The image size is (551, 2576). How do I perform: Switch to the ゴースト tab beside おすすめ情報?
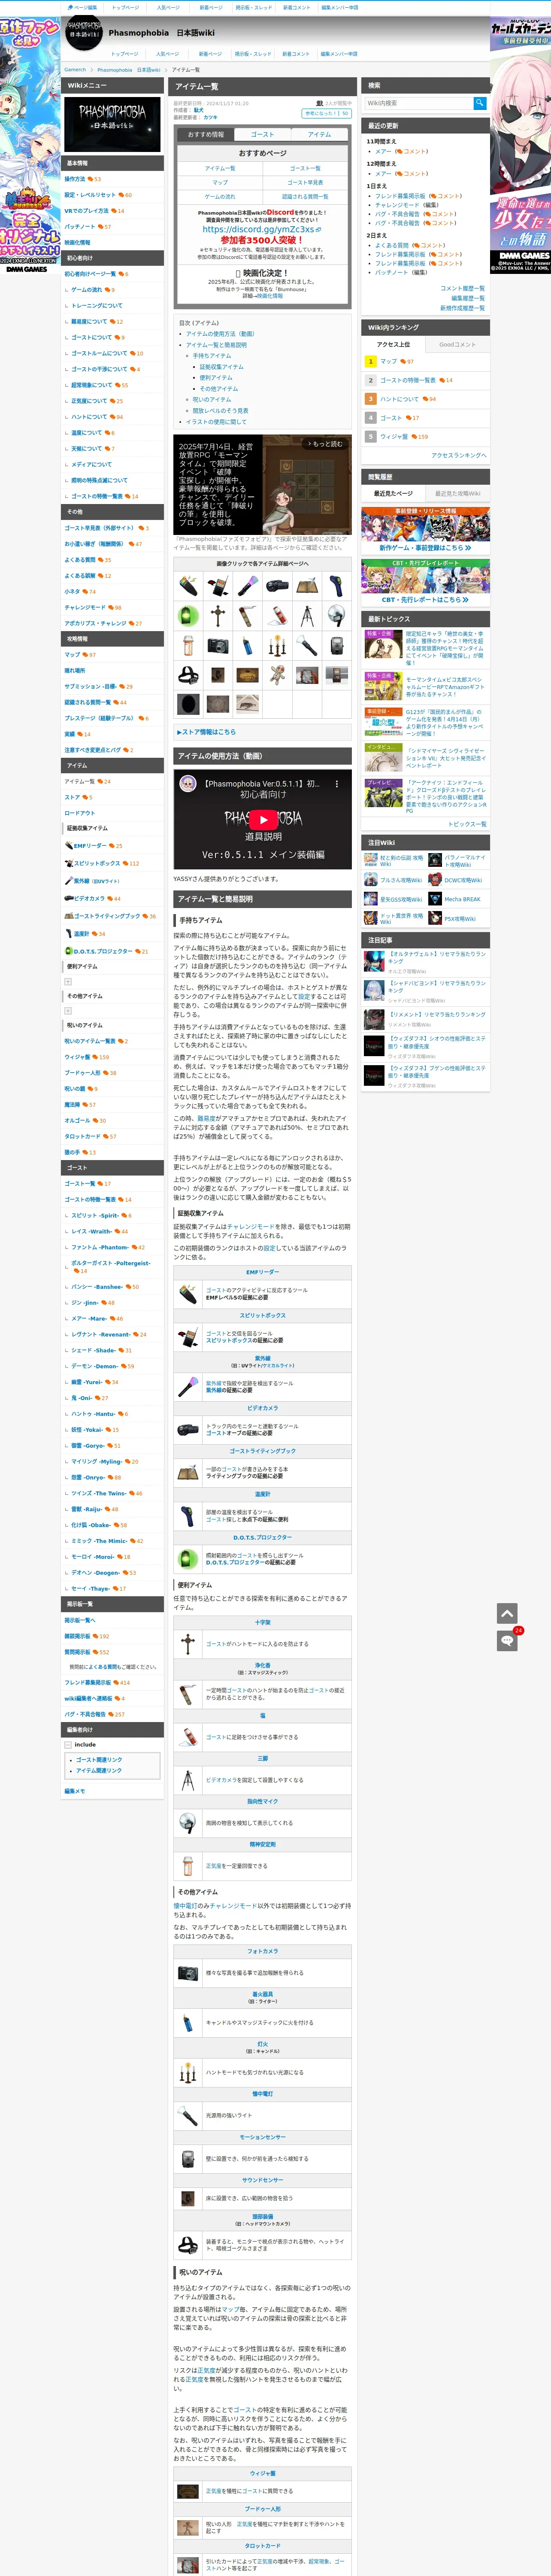[x=262, y=134]
